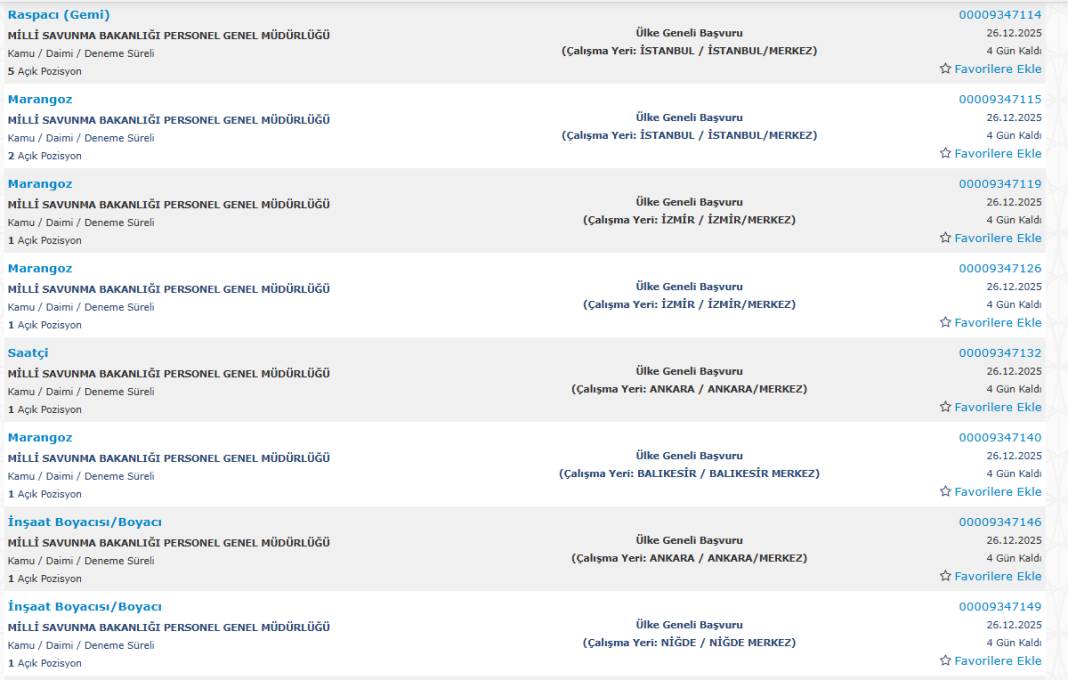
Task: Select the Marangoz title for Balıkesir listing
Action: click(40, 437)
